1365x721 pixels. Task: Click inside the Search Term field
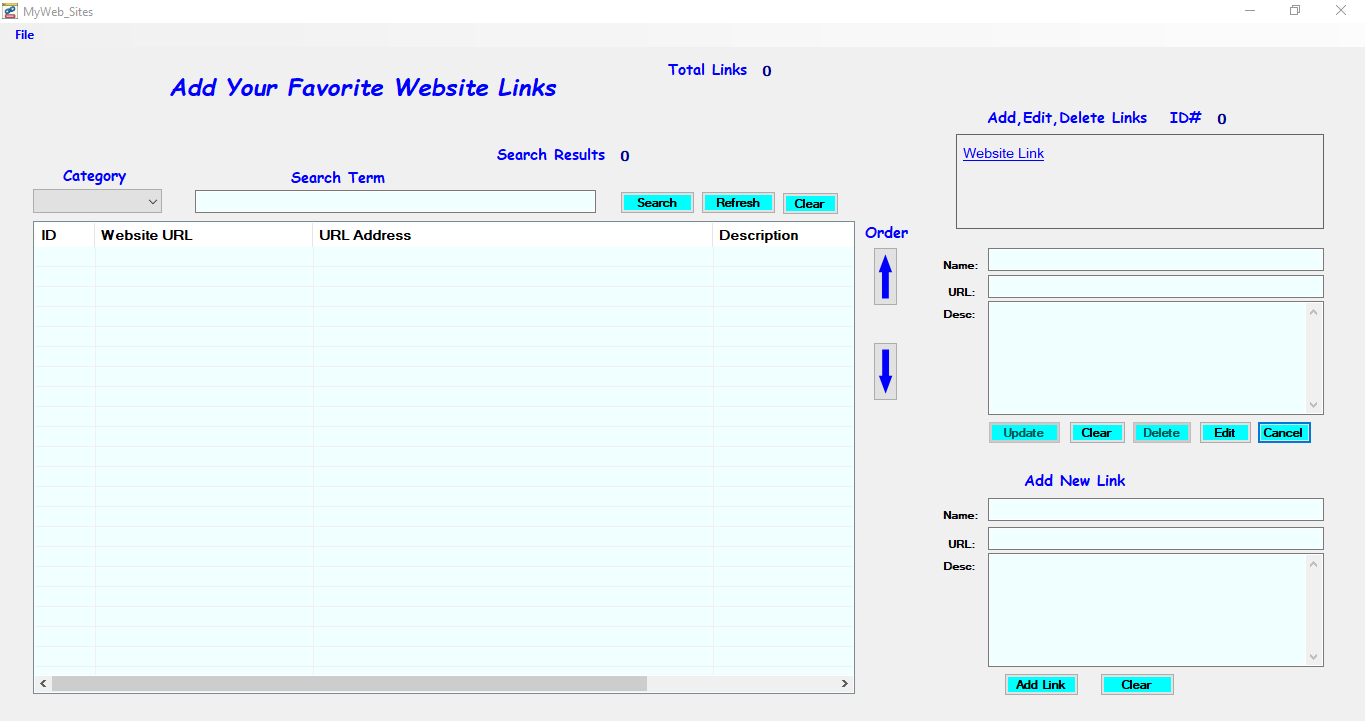395,201
